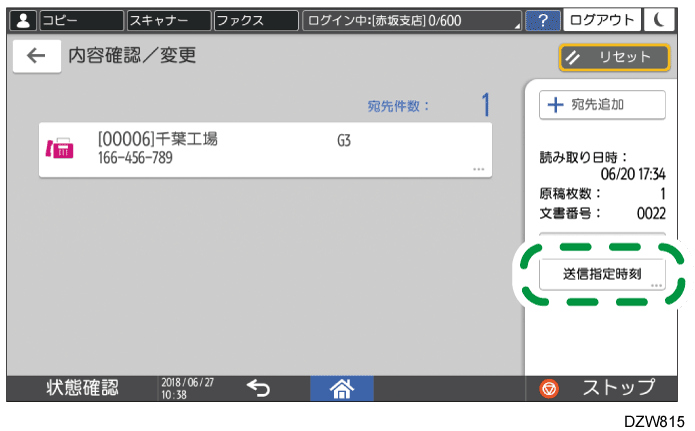Viewport: 695px width, 431px height.
Task: Log out with ログアウト button
Action: 601,20
